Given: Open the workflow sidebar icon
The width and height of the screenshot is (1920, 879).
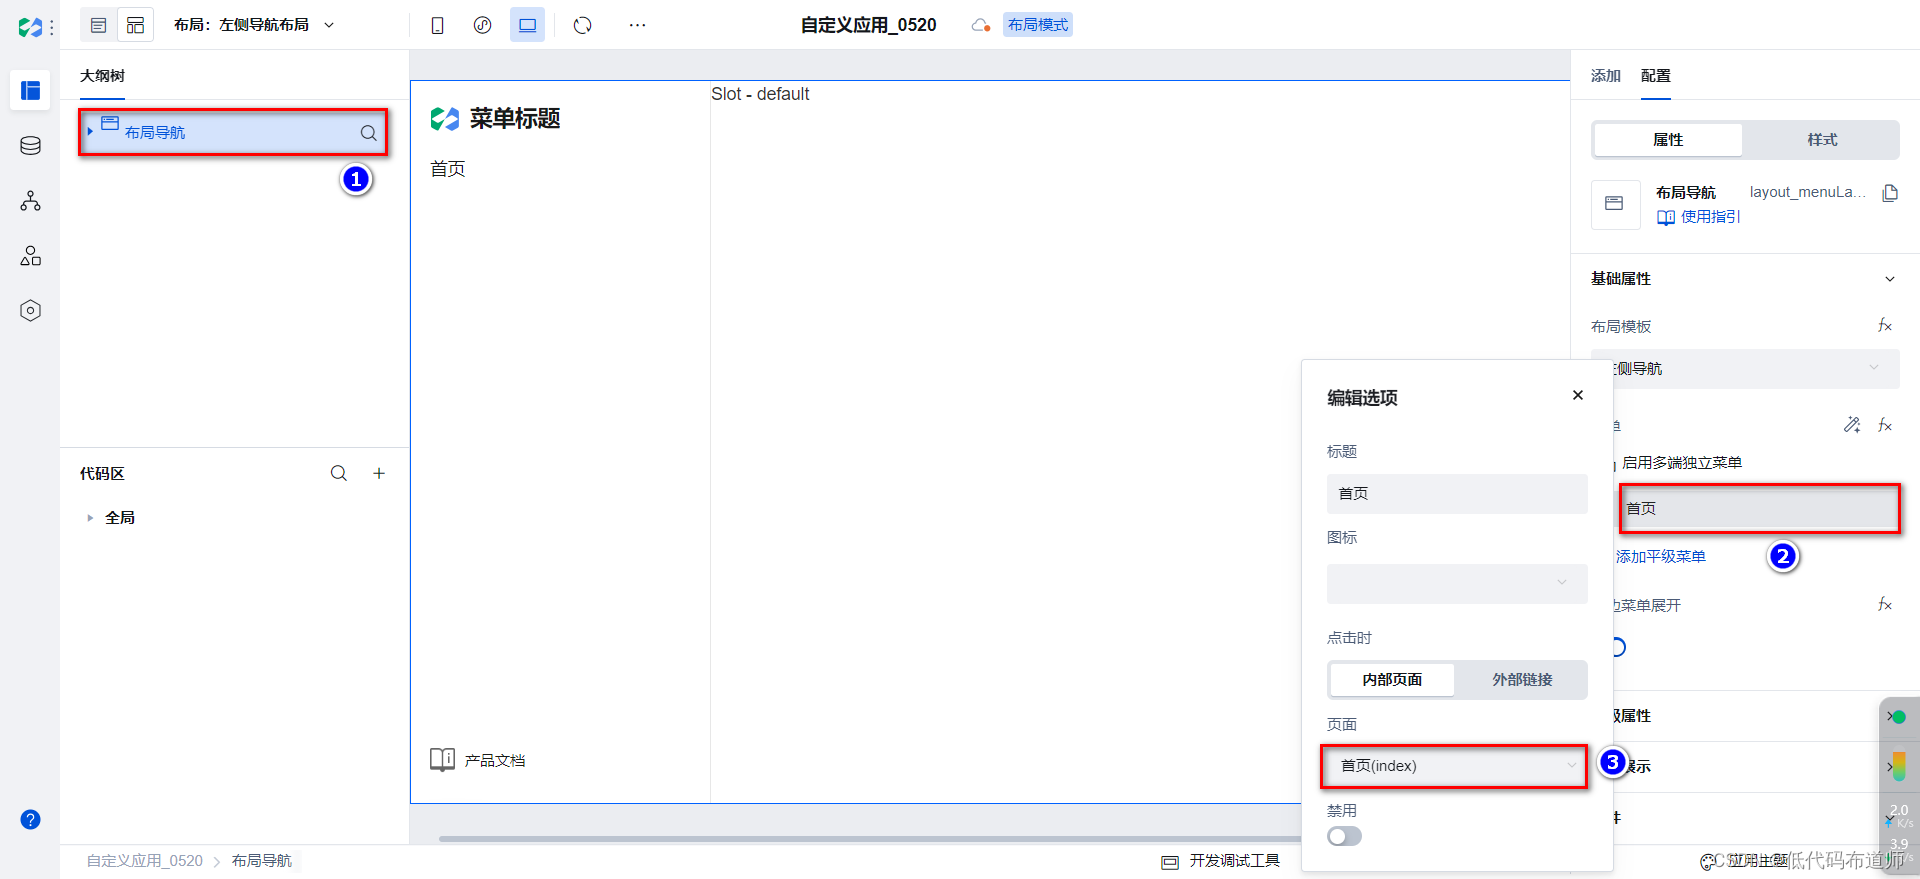Looking at the screenshot, I should (30, 201).
